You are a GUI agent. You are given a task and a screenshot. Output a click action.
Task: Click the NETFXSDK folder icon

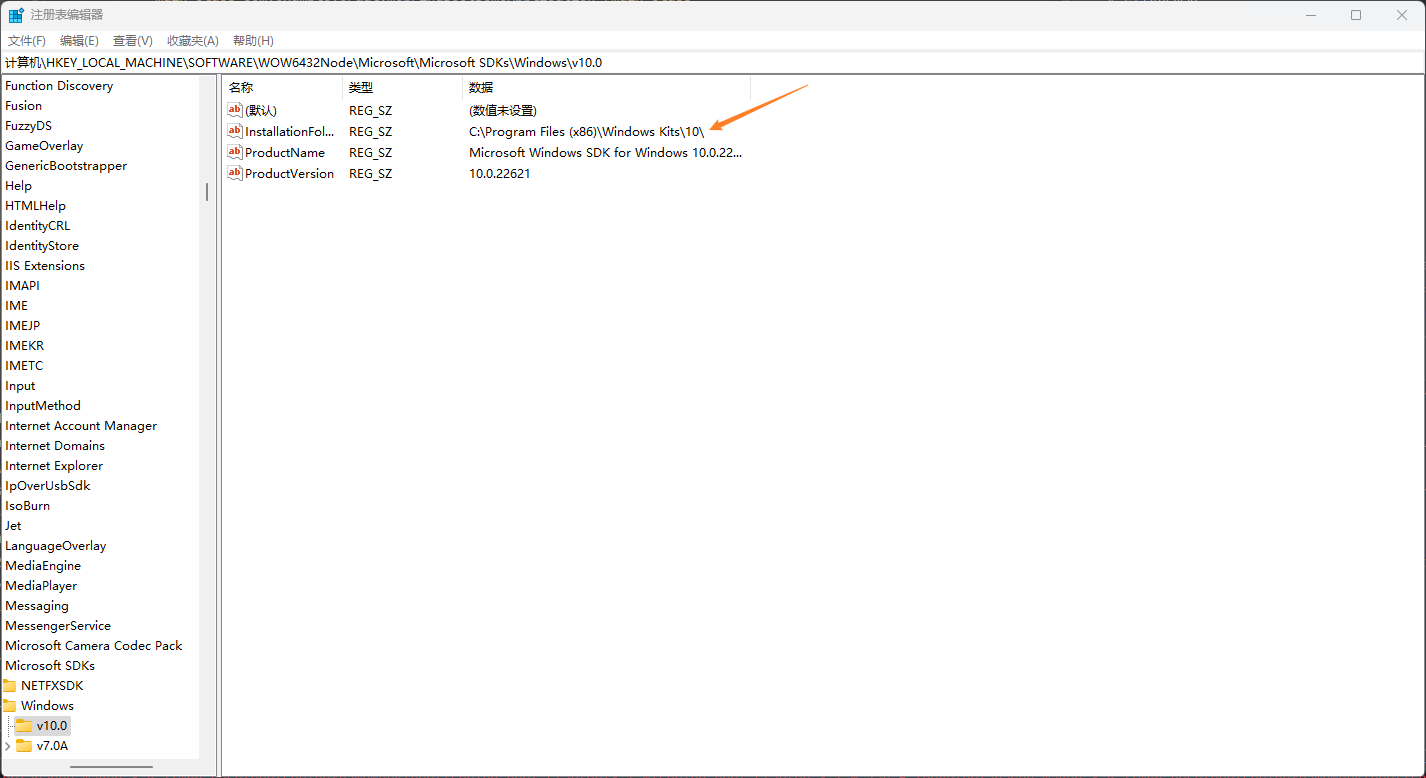tap(9, 686)
